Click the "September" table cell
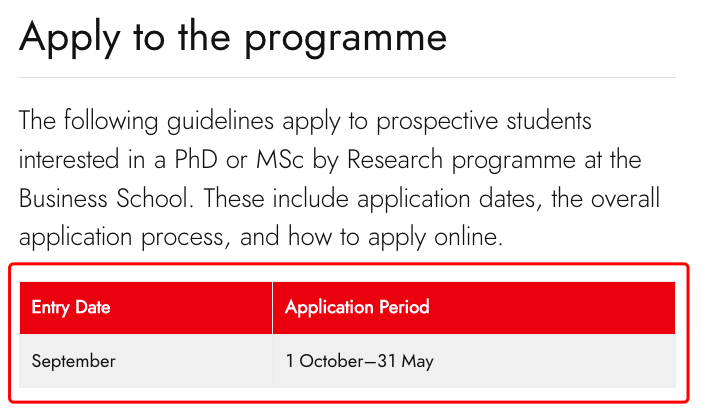 click(x=73, y=361)
